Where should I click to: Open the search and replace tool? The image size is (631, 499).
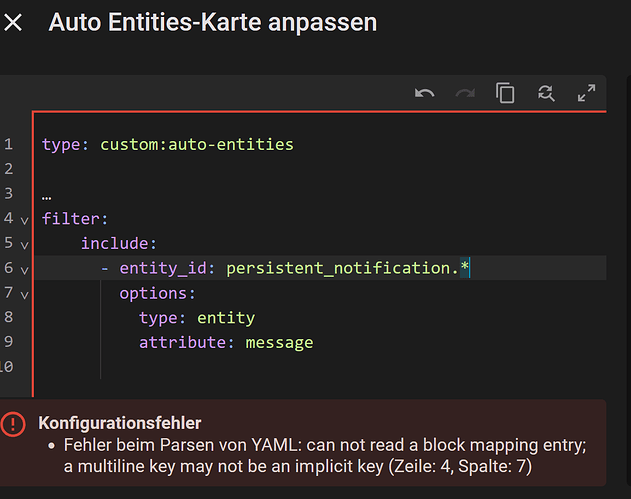(x=546, y=93)
